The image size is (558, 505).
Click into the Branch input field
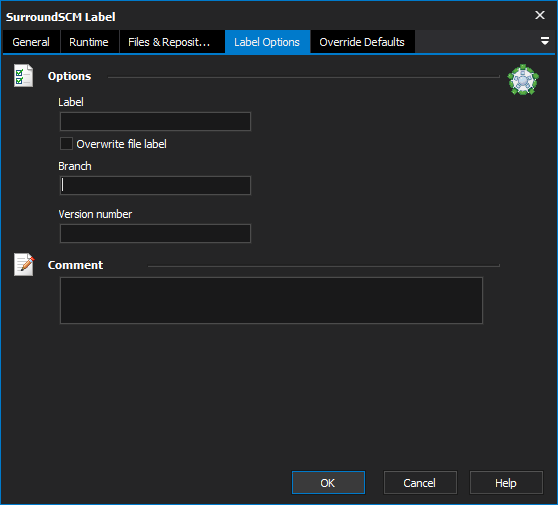tap(156, 185)
